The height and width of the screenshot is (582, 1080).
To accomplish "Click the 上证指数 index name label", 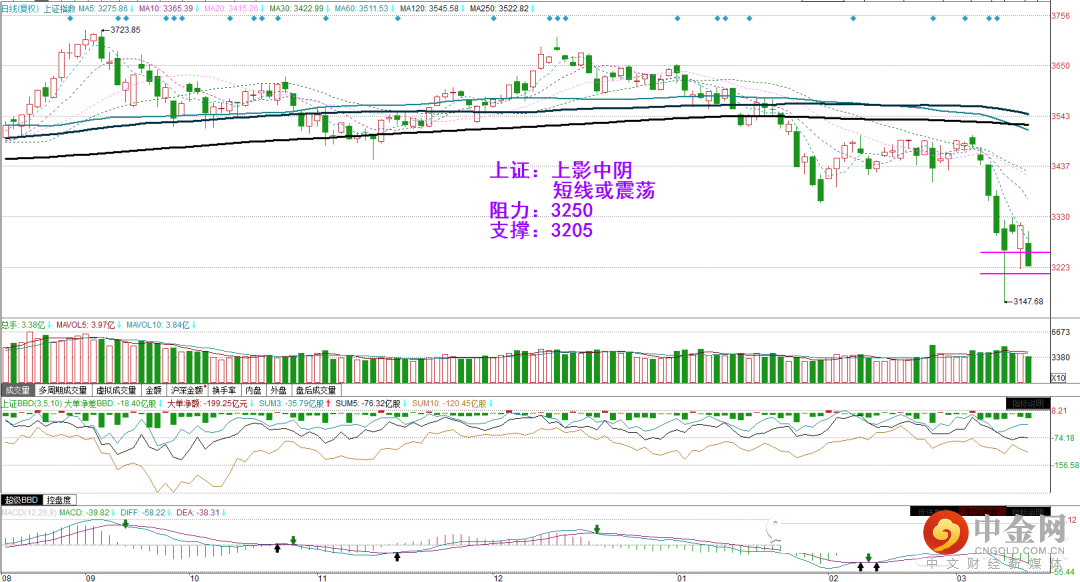I will tap(59, 8).
